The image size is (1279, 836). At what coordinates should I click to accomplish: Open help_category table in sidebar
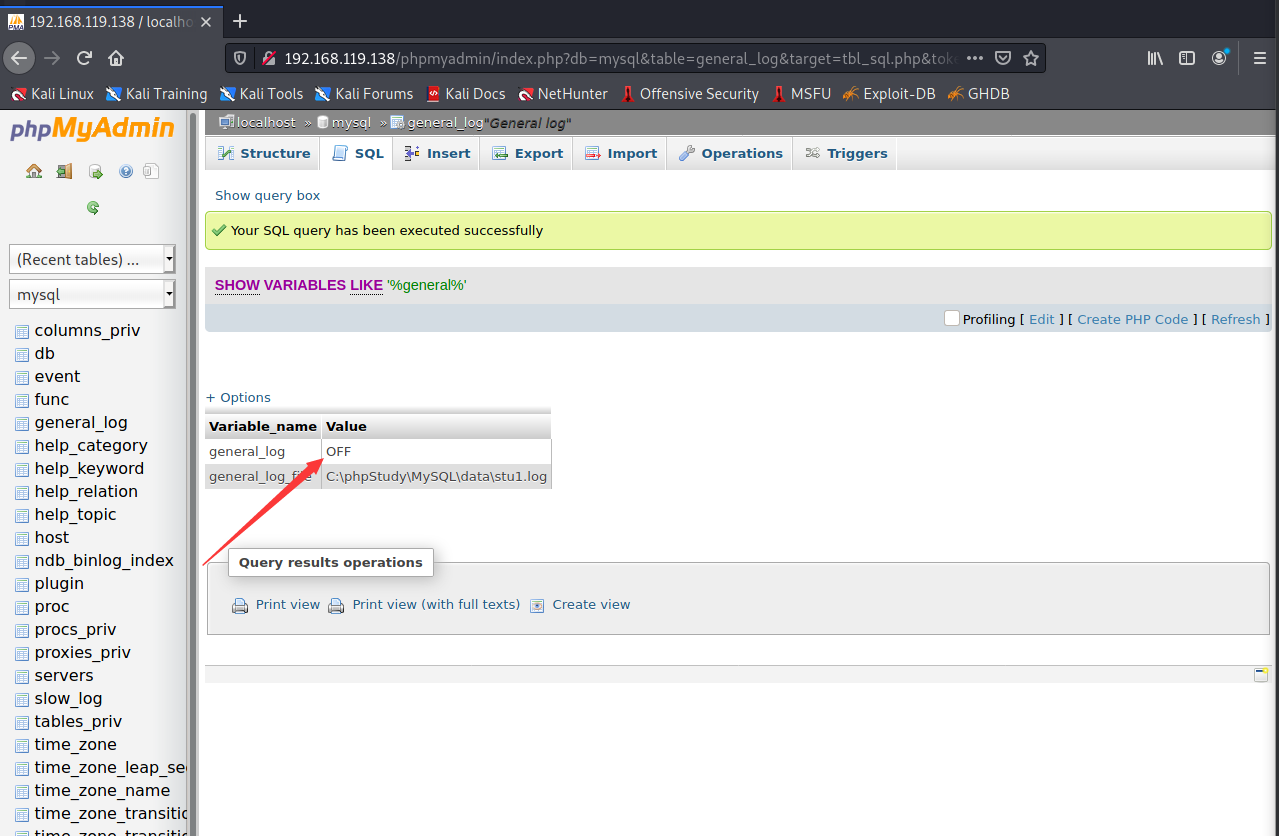pos(91,446)
